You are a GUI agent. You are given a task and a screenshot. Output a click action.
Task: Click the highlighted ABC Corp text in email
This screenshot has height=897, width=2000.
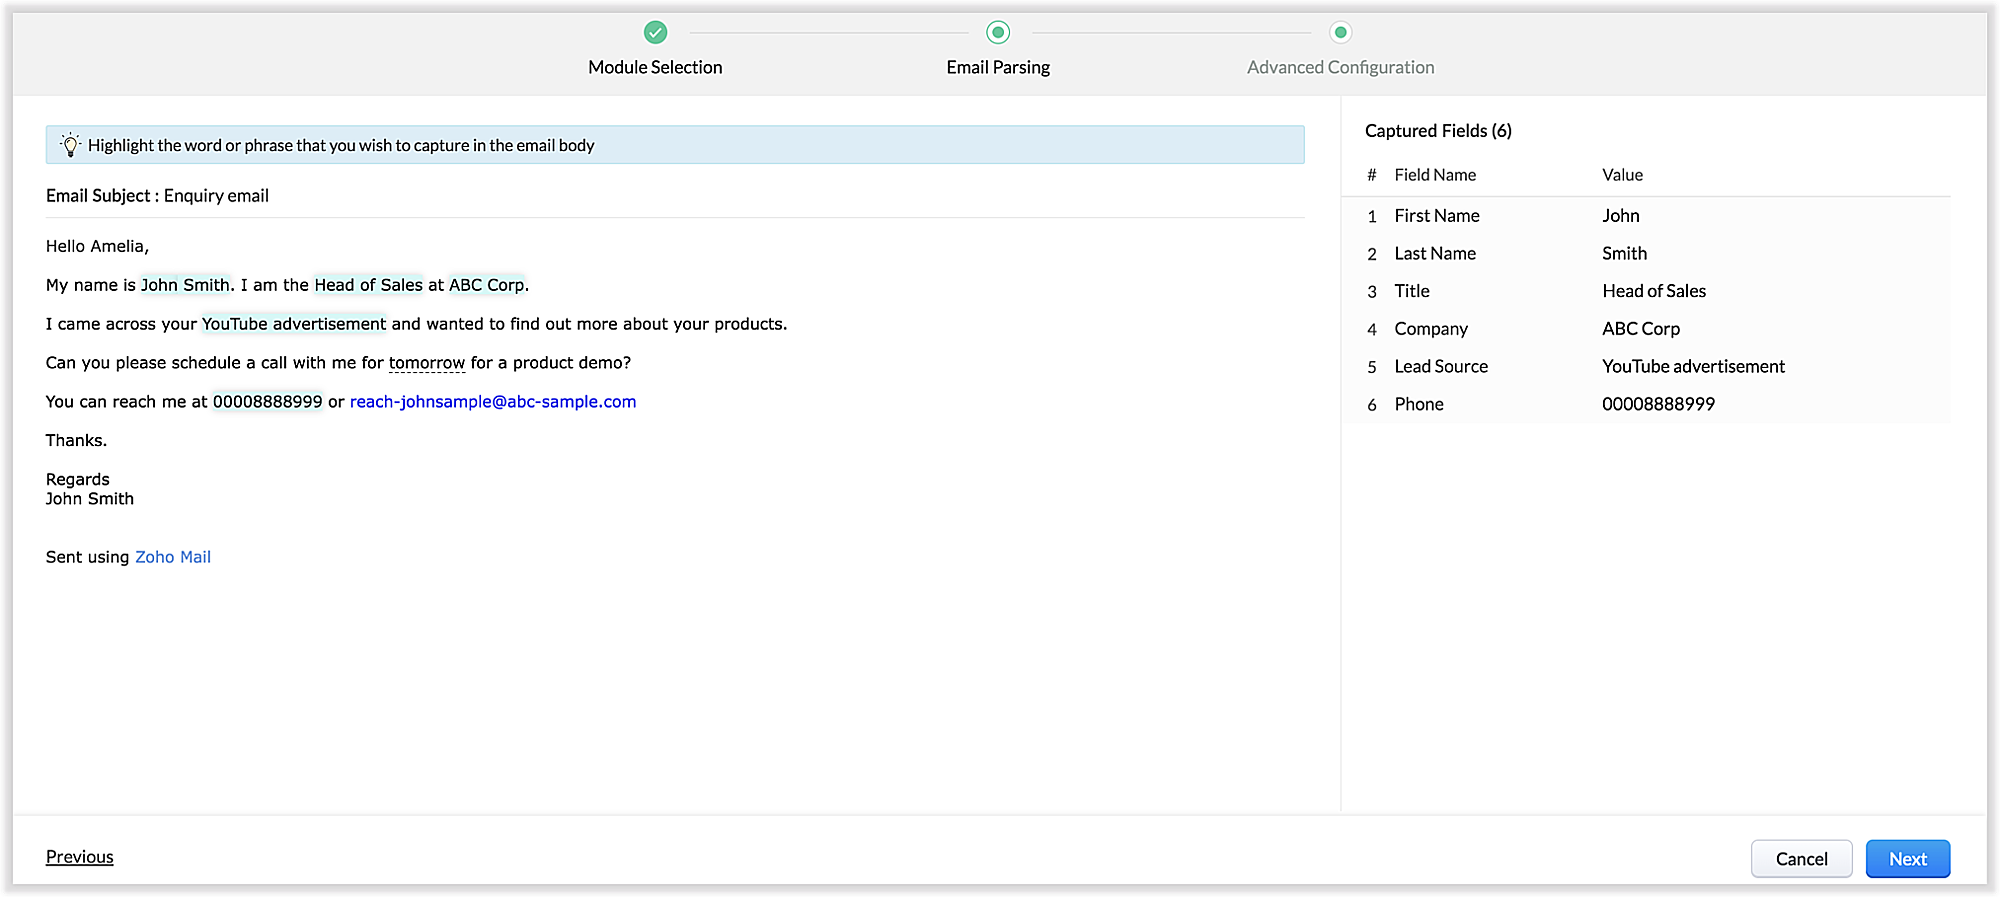click(486, 285)
